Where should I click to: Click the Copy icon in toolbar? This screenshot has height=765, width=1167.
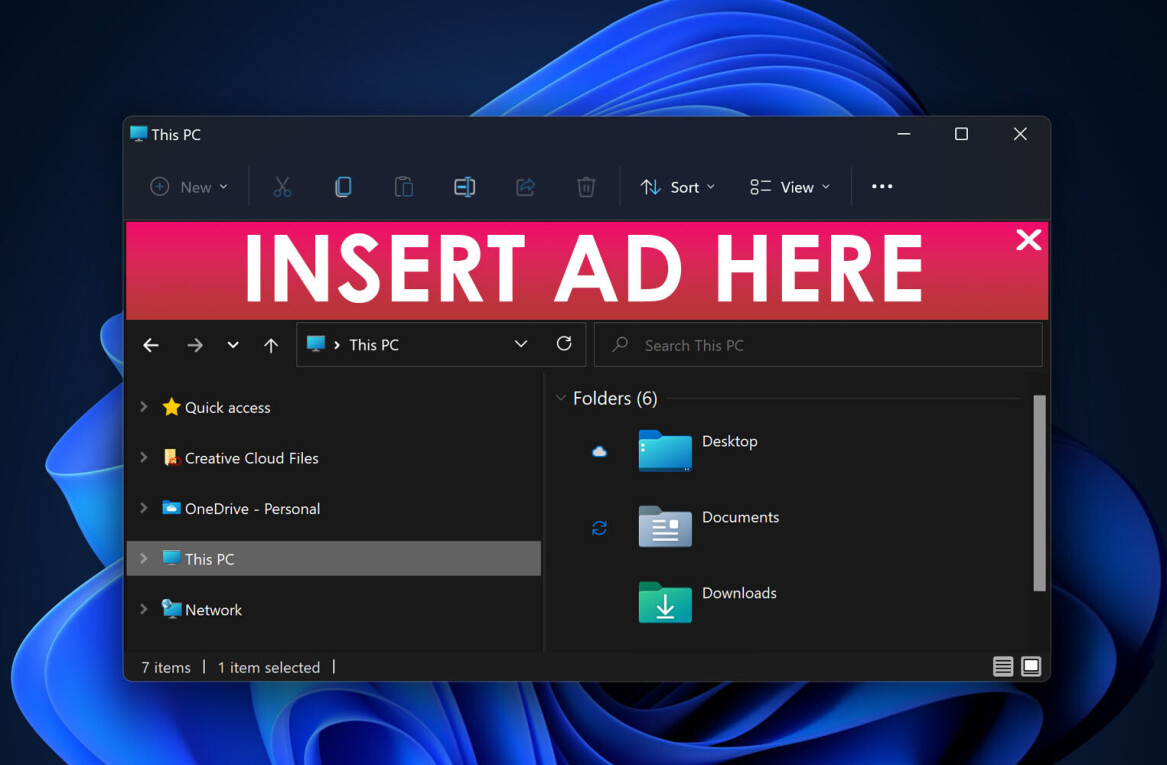343,187
